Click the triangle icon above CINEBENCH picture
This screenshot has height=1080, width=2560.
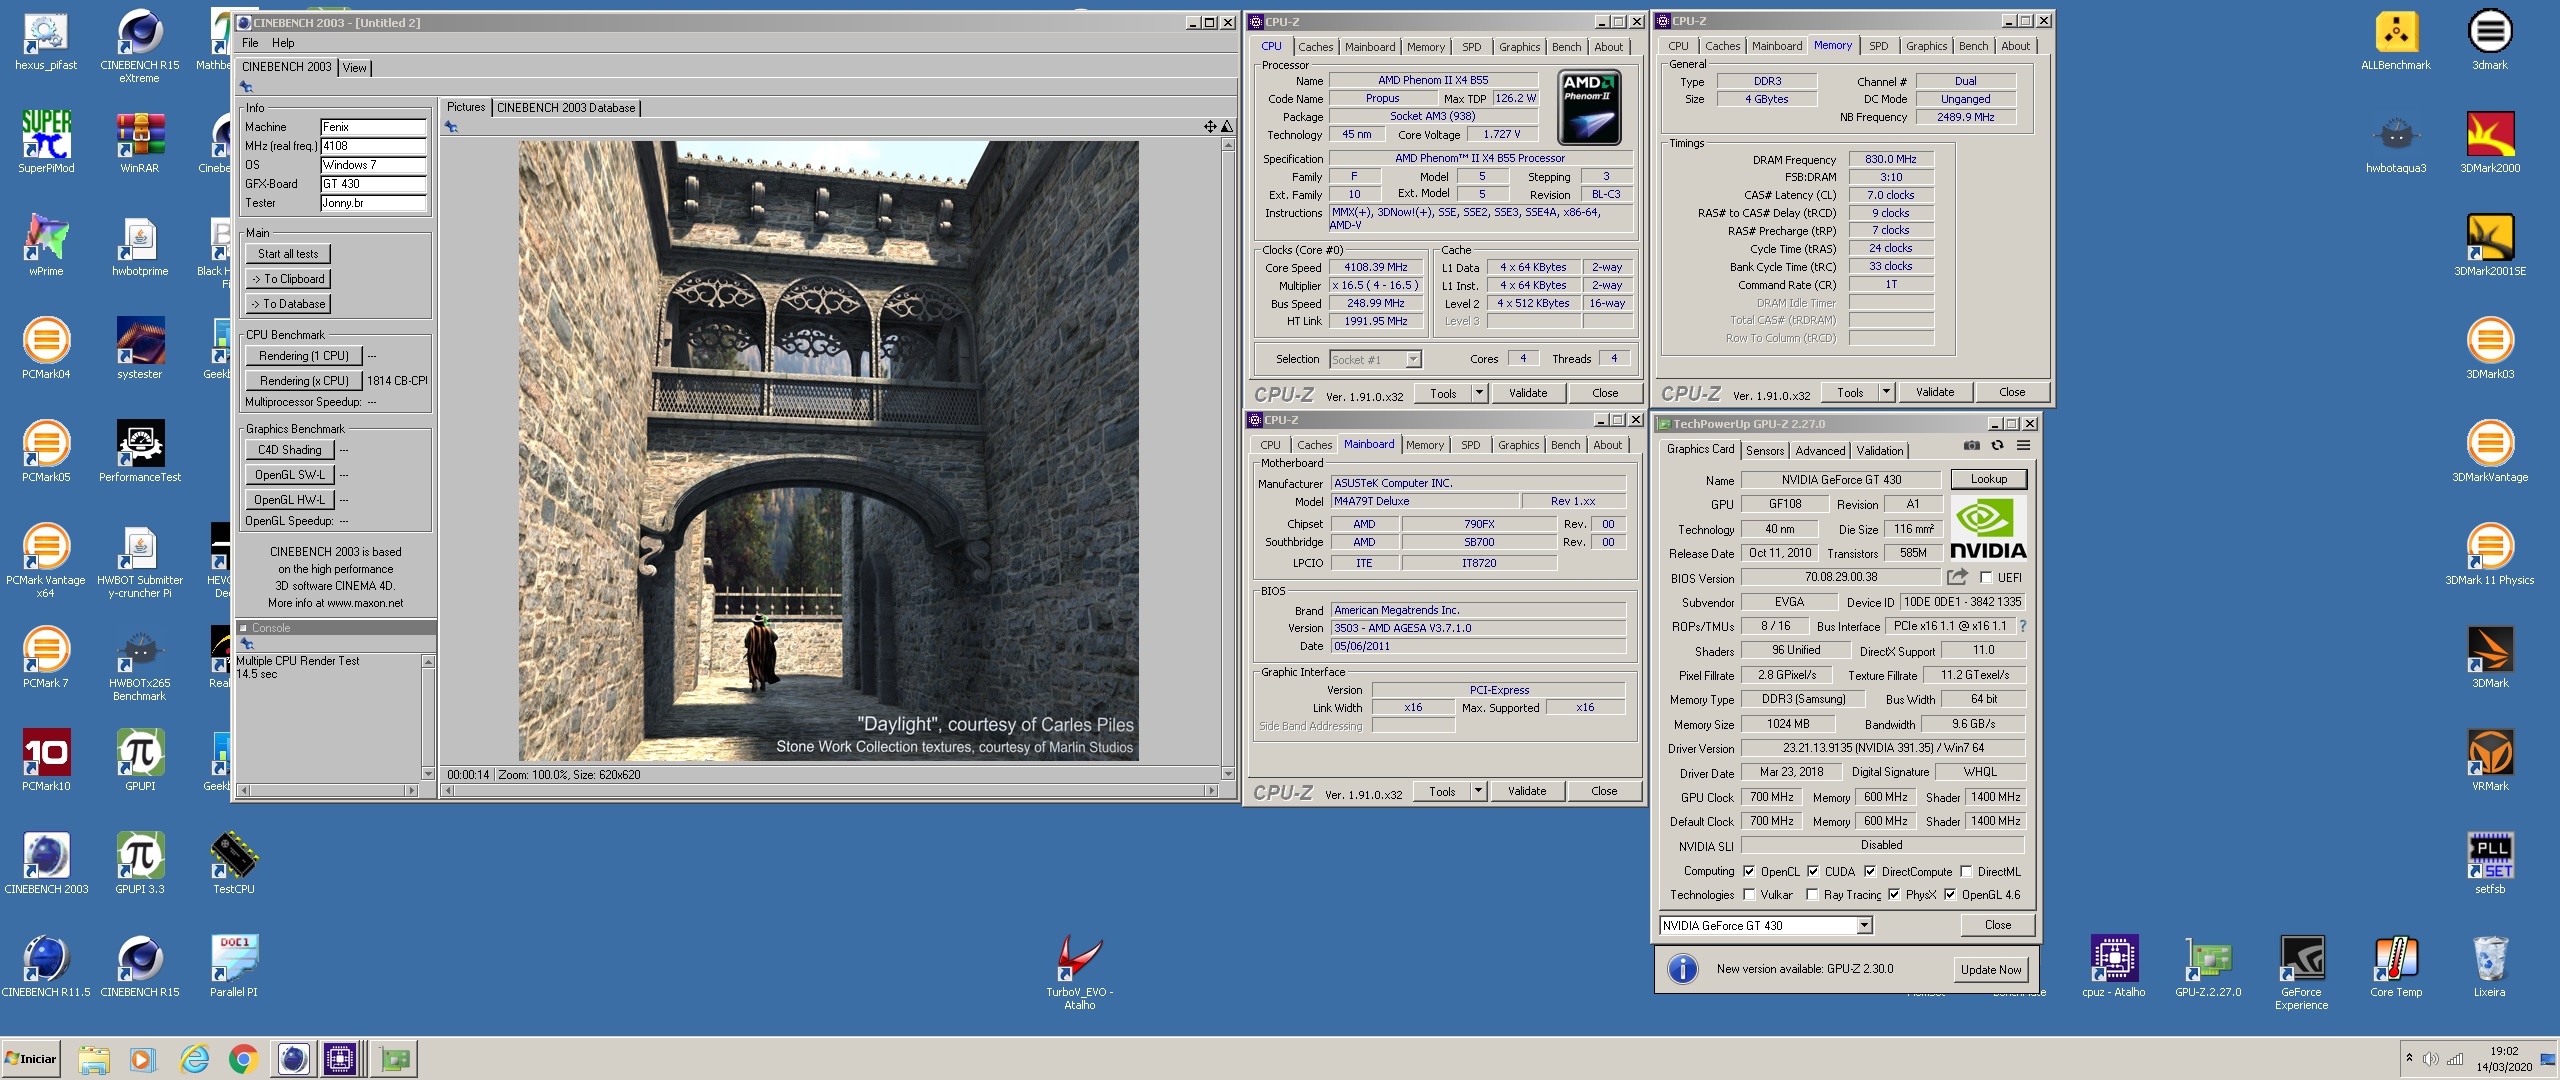pyautogui.click(x=1227, y=127)
